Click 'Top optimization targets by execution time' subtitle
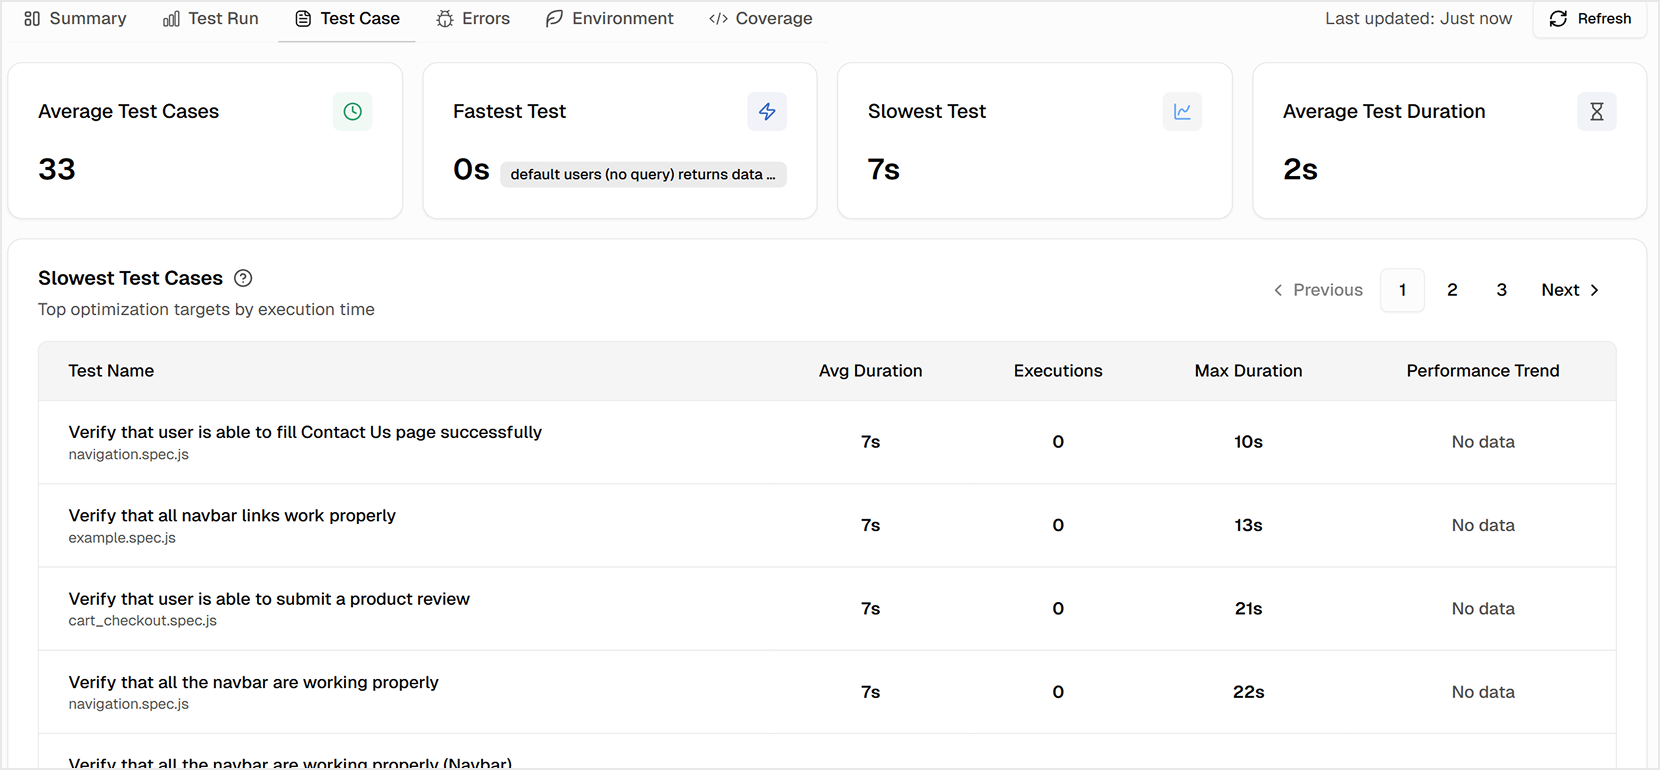 pos(206,310)
